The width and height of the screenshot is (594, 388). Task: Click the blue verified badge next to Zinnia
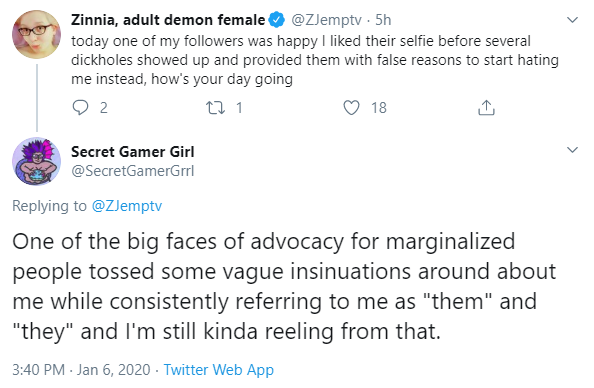pyautogui.click(x=277, y=20)
